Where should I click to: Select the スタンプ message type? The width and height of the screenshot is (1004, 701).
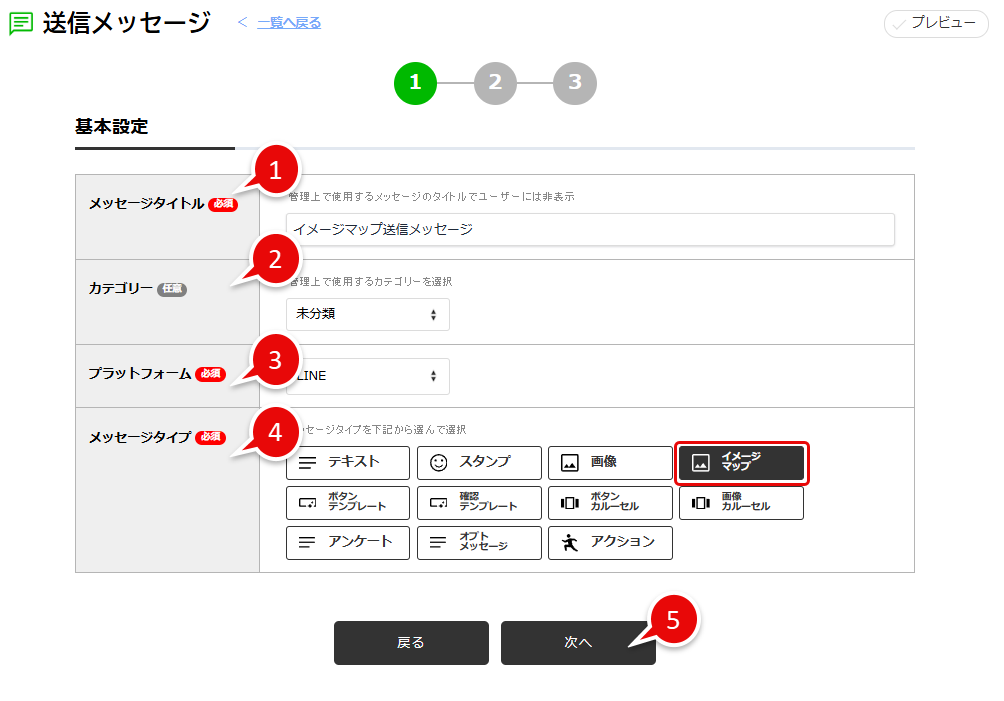478,462
